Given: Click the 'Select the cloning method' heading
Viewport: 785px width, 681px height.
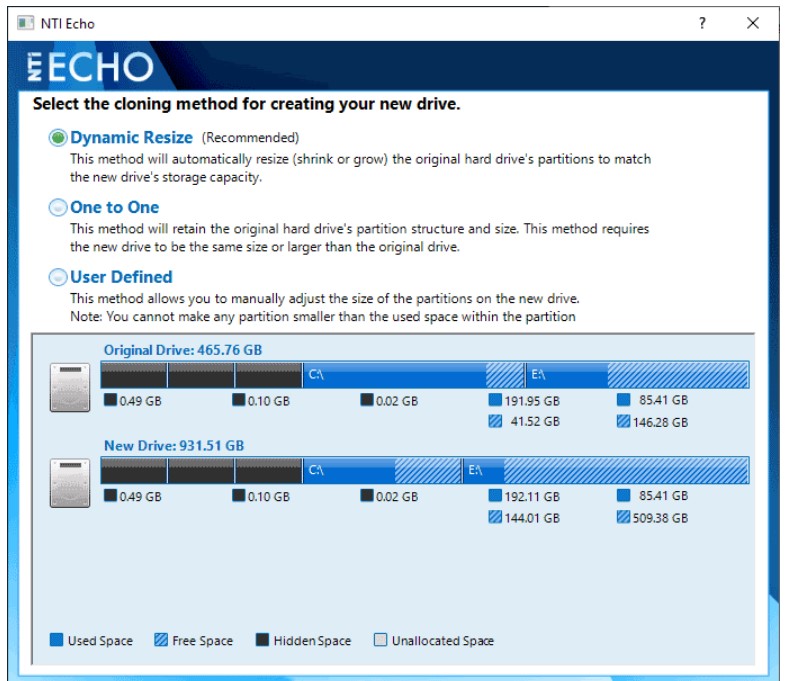Looking at the screenshot, I should tap(246, 104).
